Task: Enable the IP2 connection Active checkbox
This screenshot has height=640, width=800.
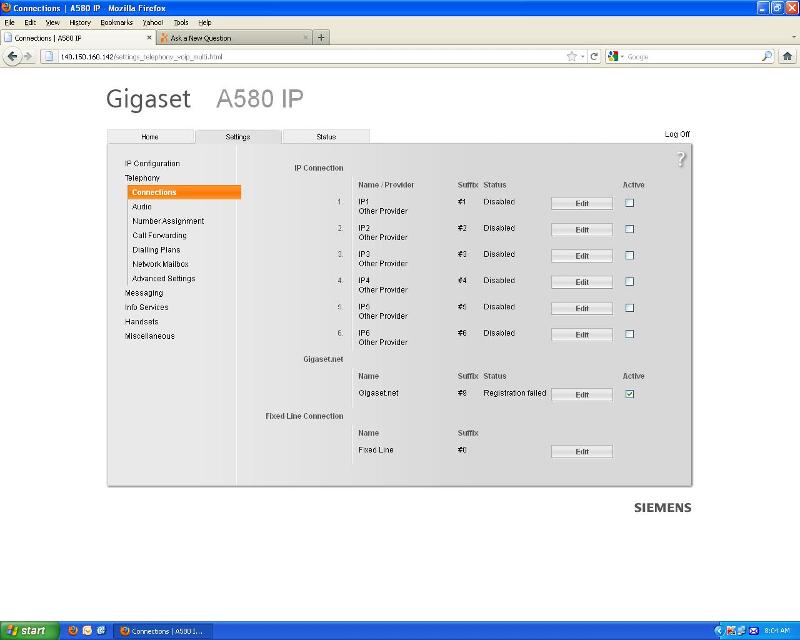Action: [x=630, y=229]
